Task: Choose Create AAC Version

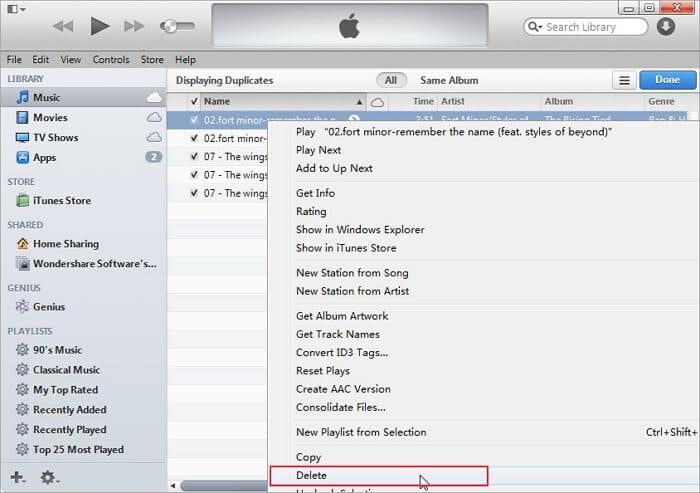Action: click(x=484, y=389)
